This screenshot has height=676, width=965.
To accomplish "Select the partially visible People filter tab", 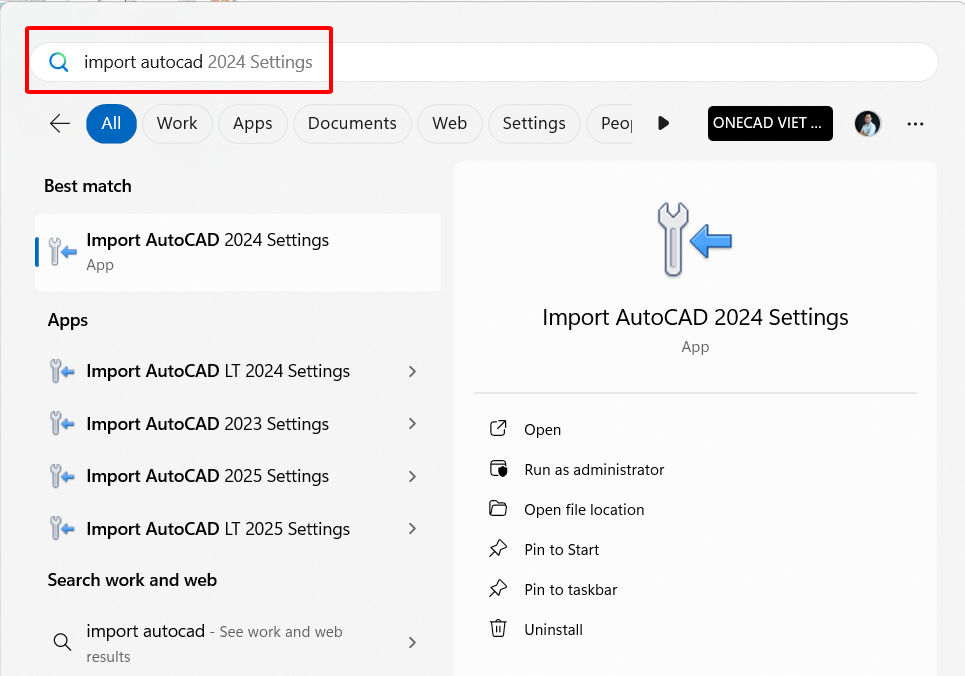I will [610, 124].
